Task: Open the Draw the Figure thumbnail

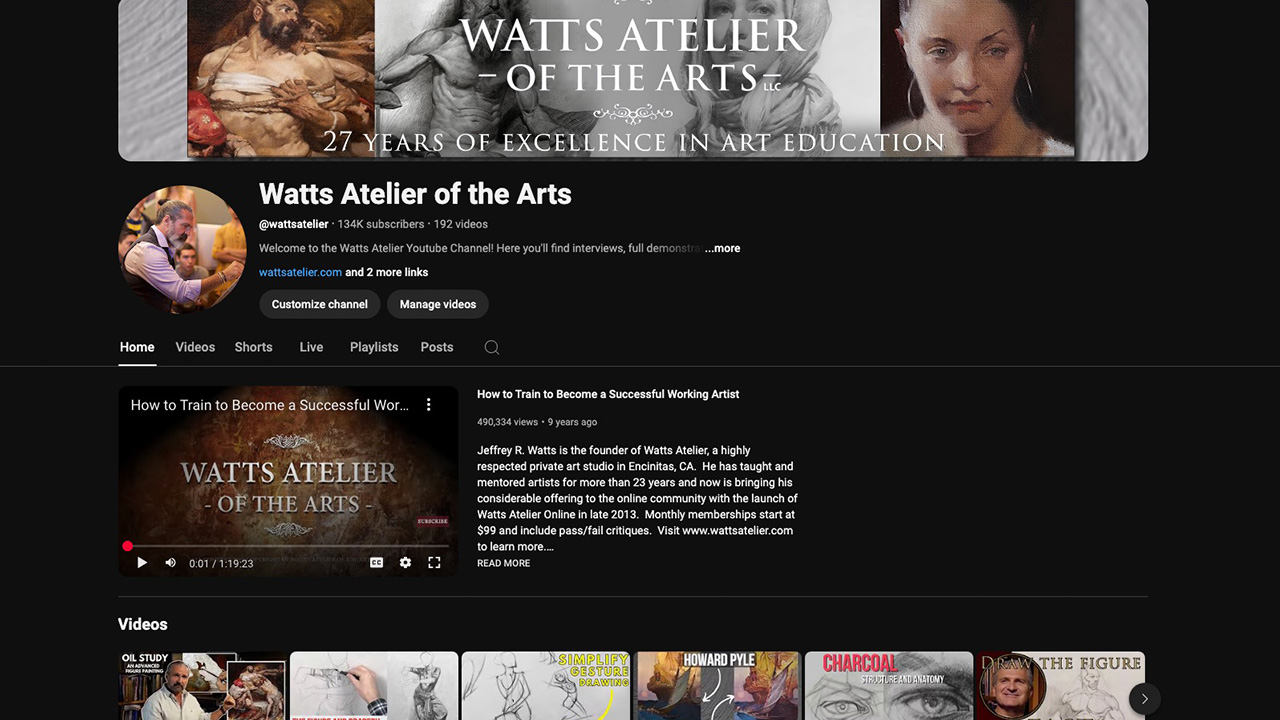Action: [x=1061, y=686]
